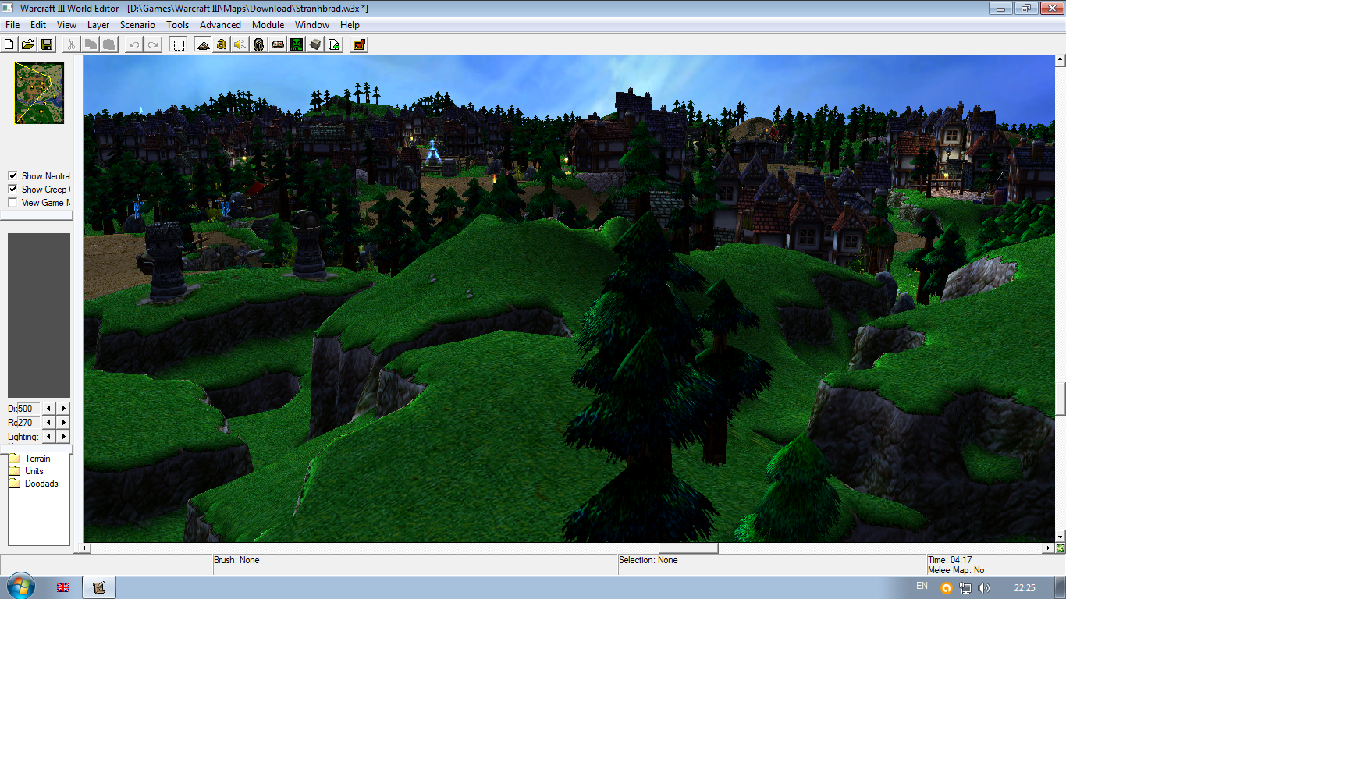Open the Trigger Editor module
The width and height of the screenshot is (1366, 768).
click(221, 44)
